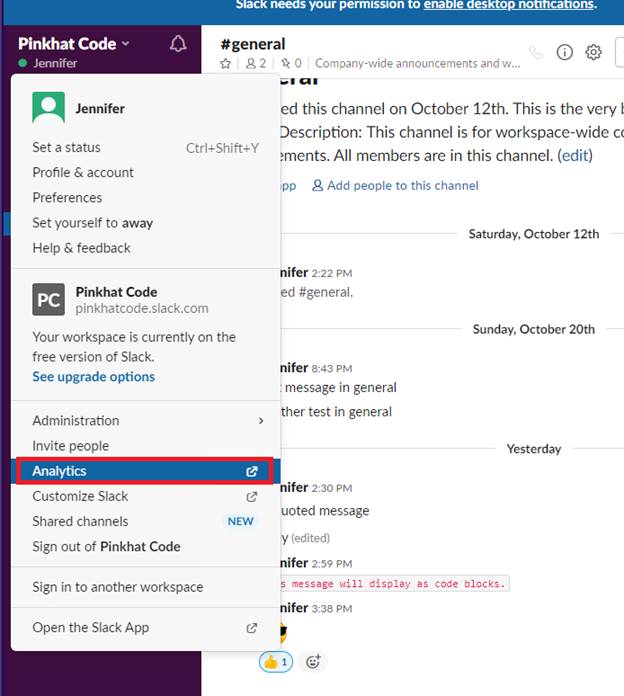Open Profile & account
This screenshot has height=696, width=624.
[x=146, y=172]
